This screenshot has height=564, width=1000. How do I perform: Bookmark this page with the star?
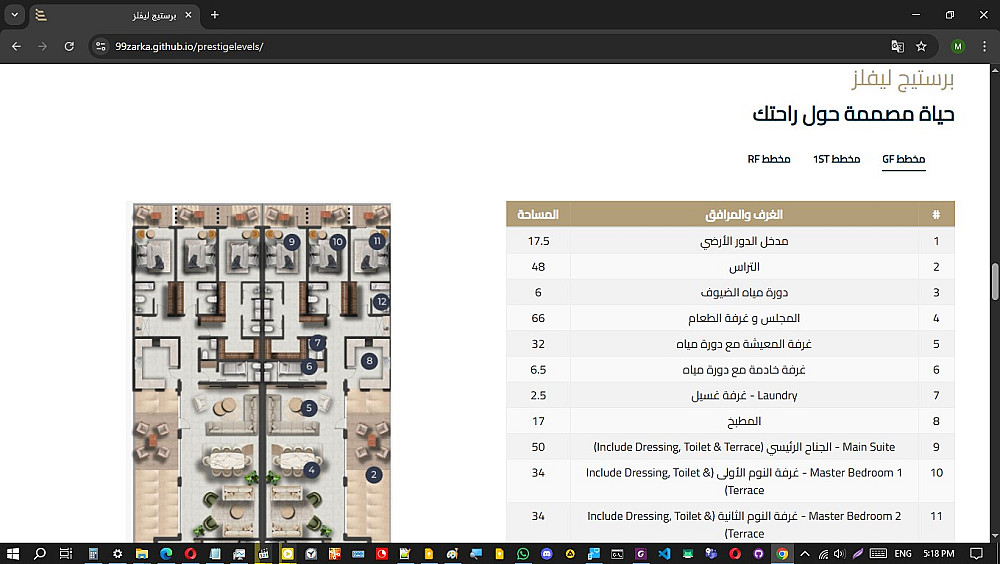click(921, 46)
